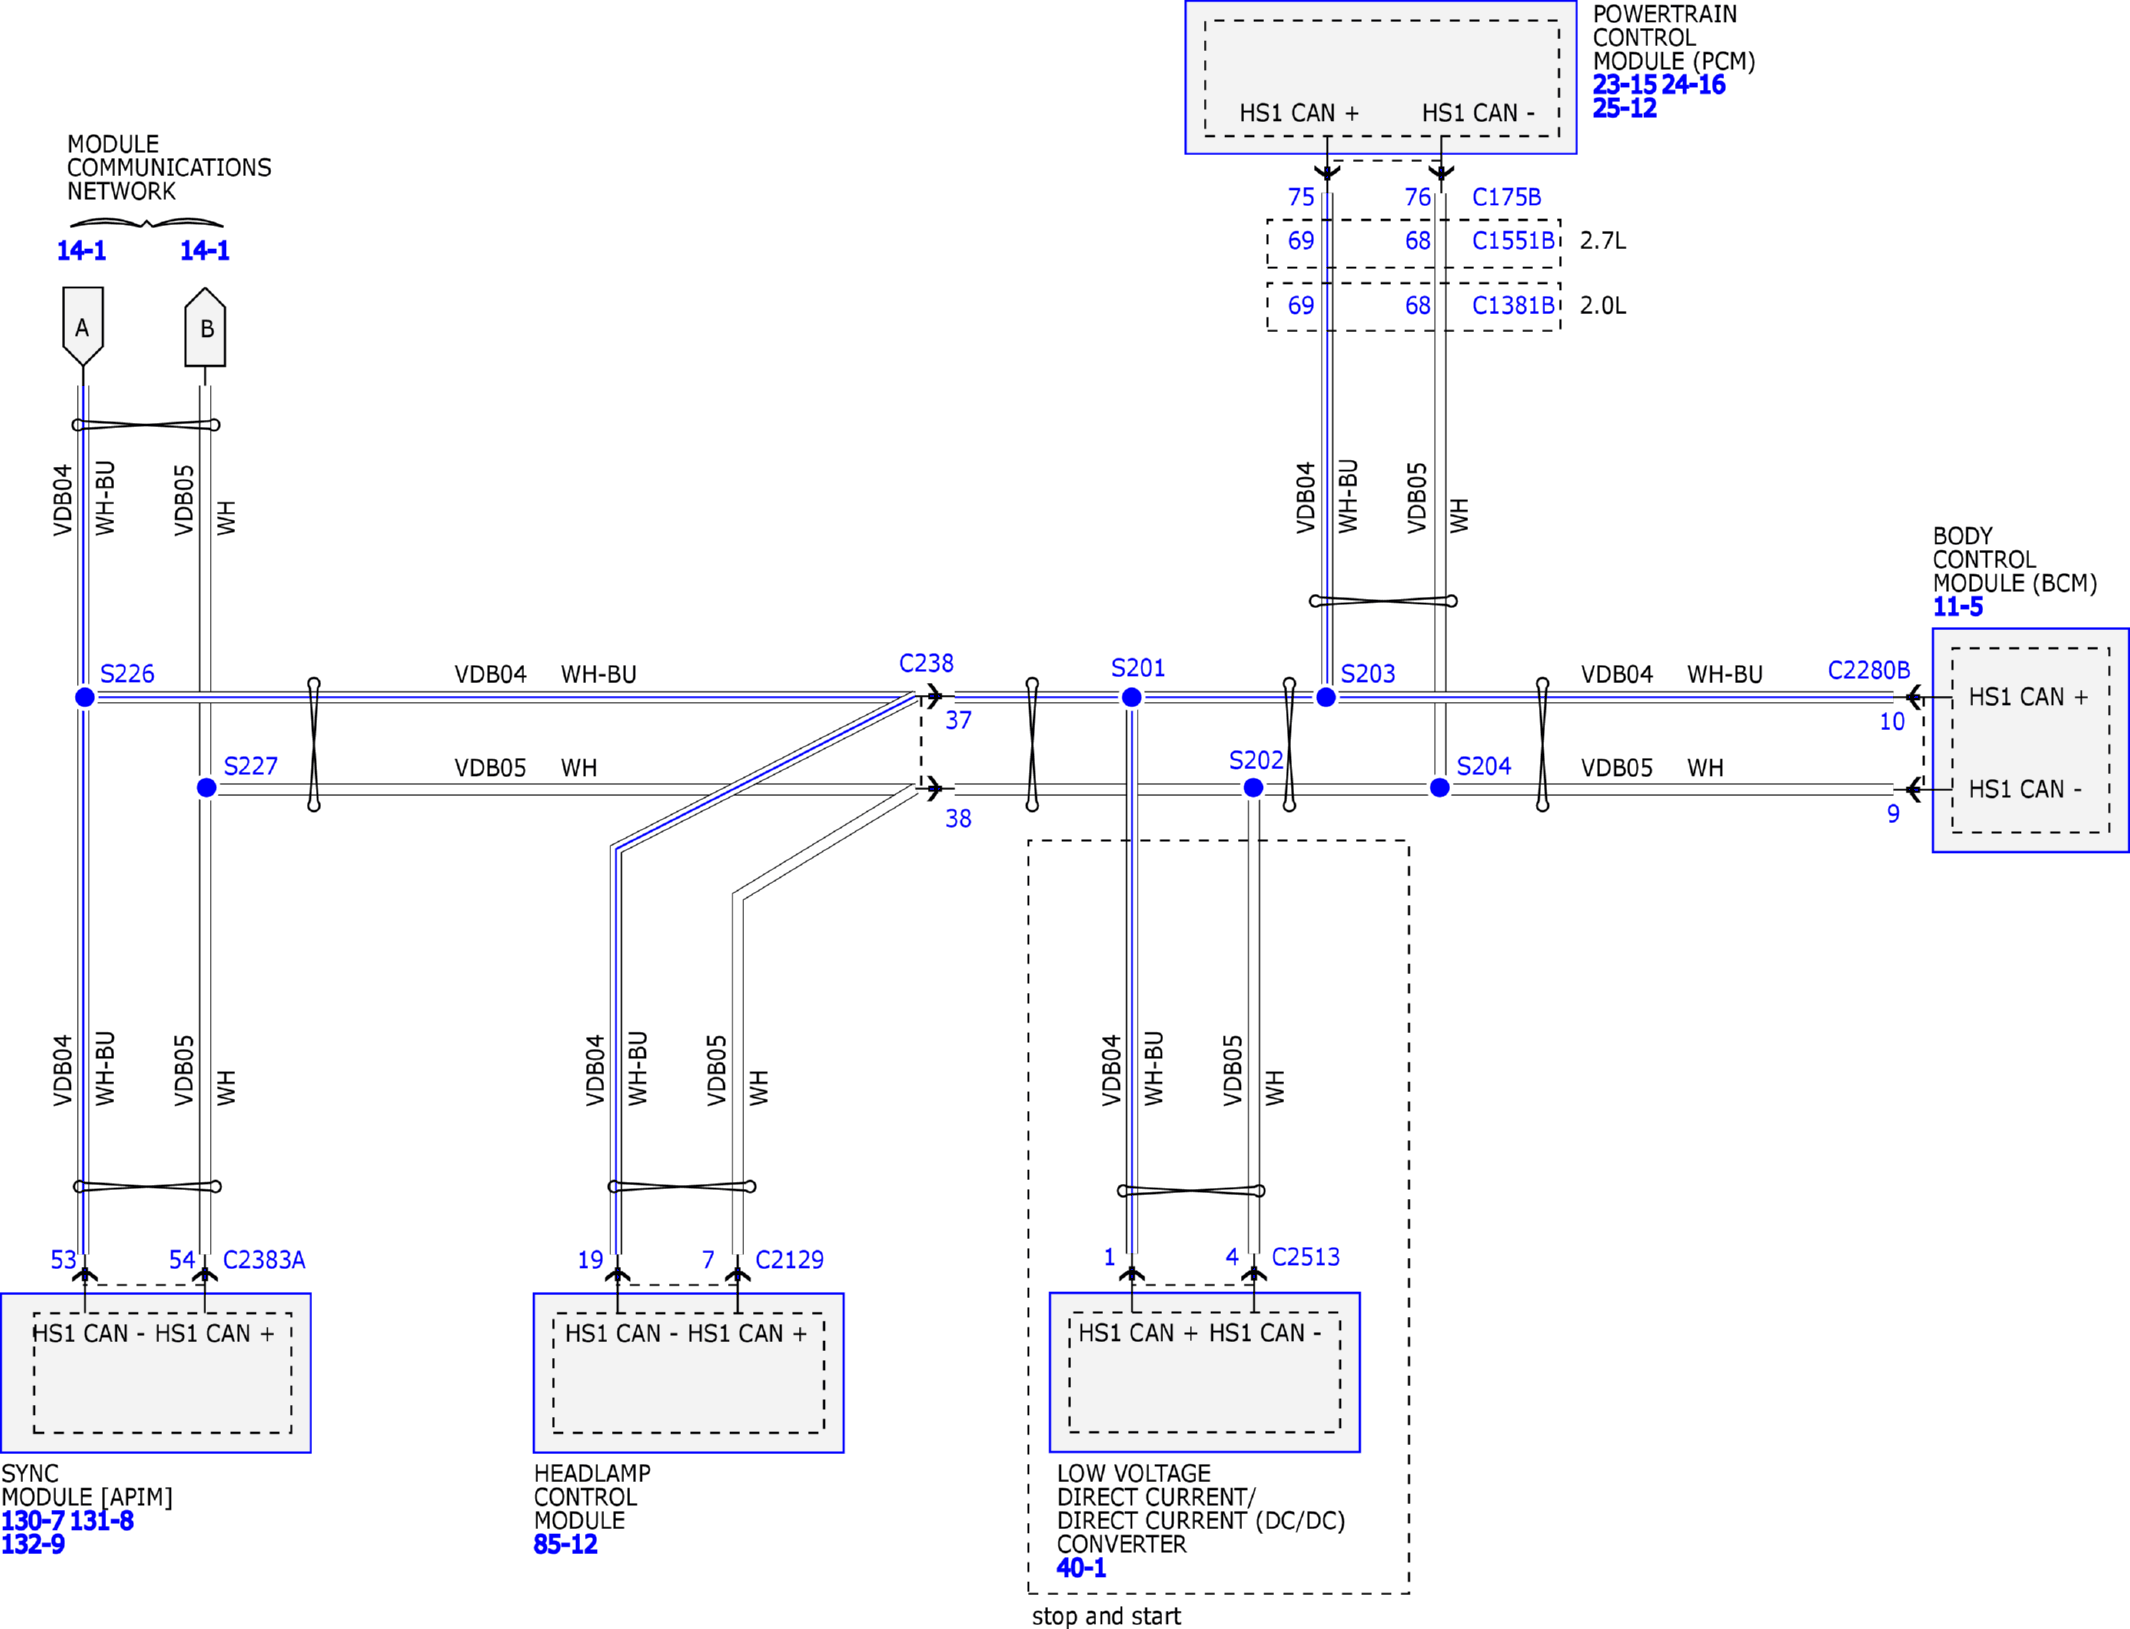Open connector label C175B

coord(1506,198)
